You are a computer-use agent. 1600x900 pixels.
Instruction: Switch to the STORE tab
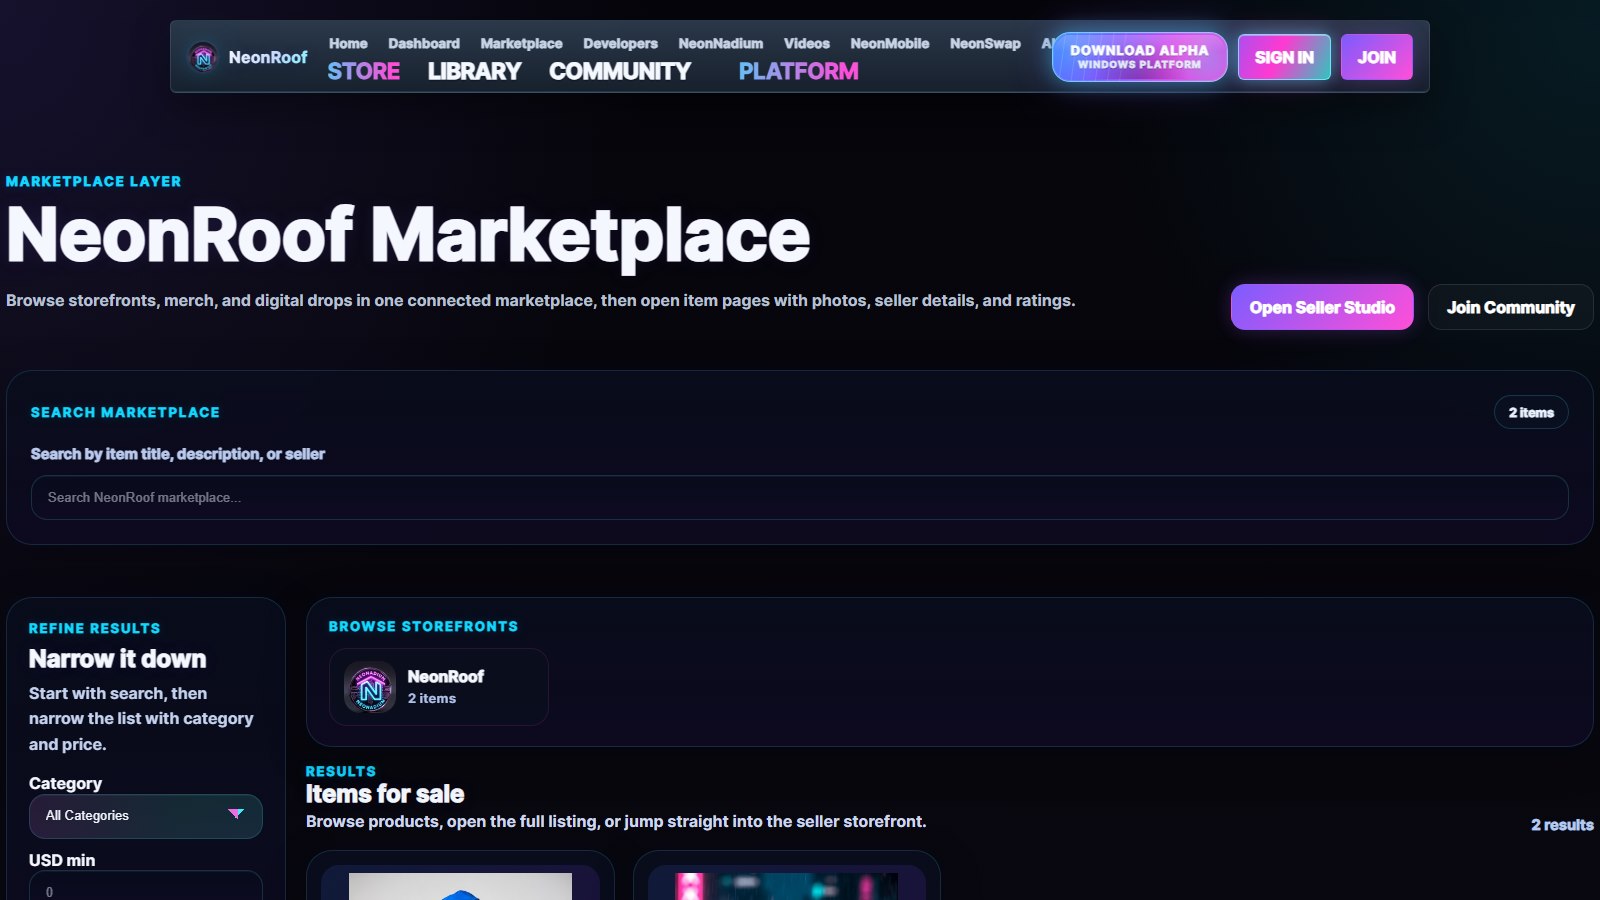364,72
